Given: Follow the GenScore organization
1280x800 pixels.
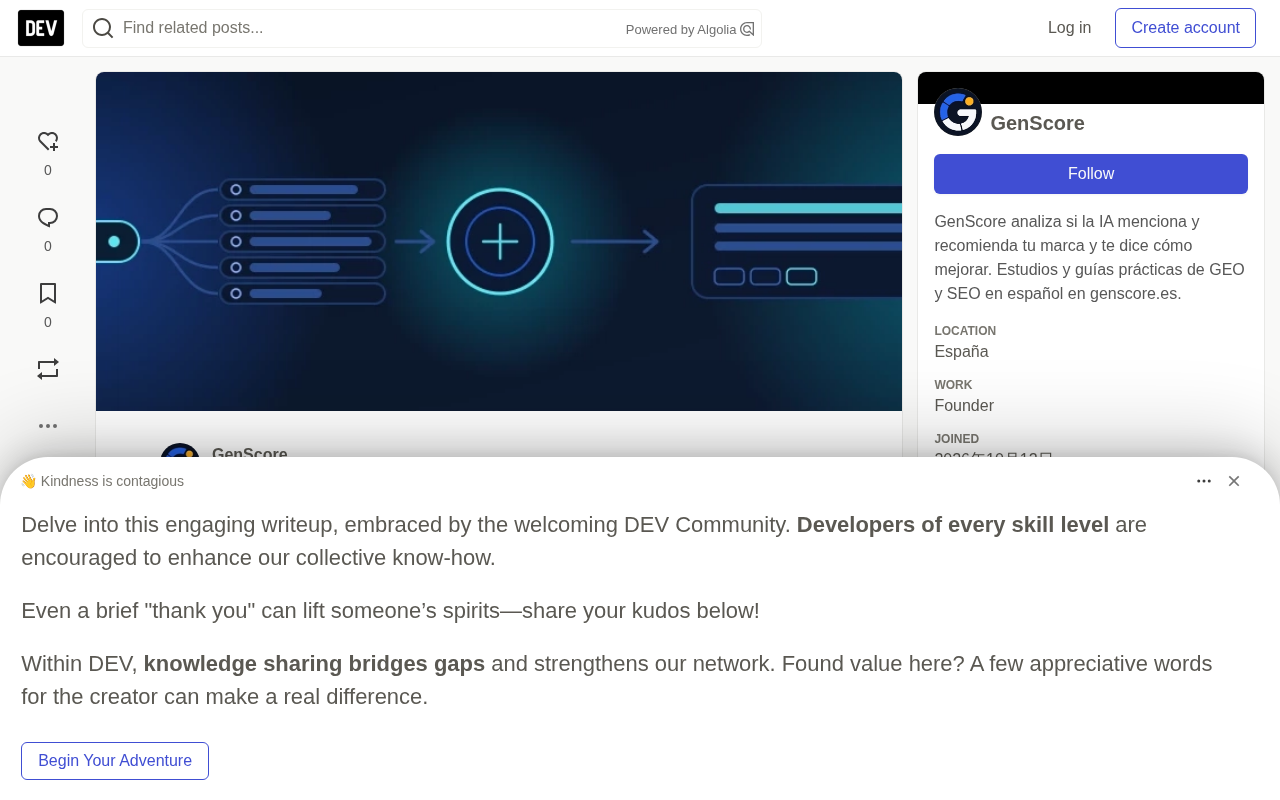Looking at the screenshot, I should click(1091, 174).
